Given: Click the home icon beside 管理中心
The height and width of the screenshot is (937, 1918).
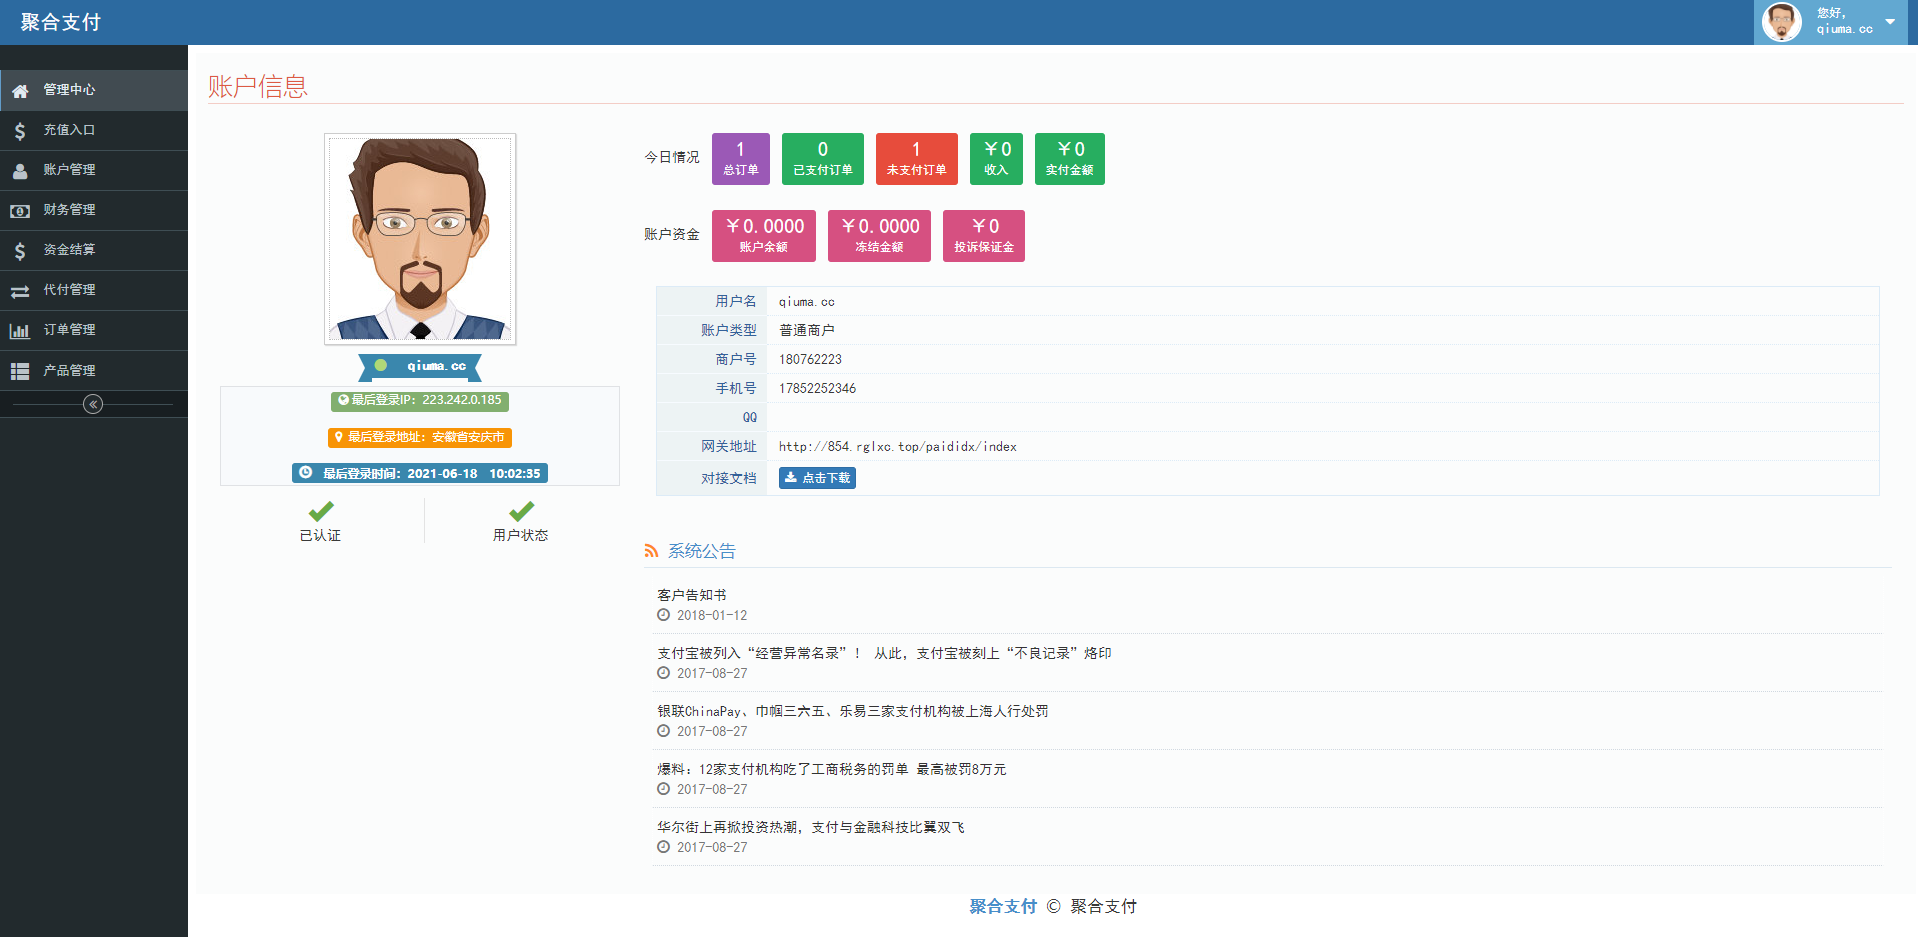Looking at the screenshot, I should coord(20,91).
